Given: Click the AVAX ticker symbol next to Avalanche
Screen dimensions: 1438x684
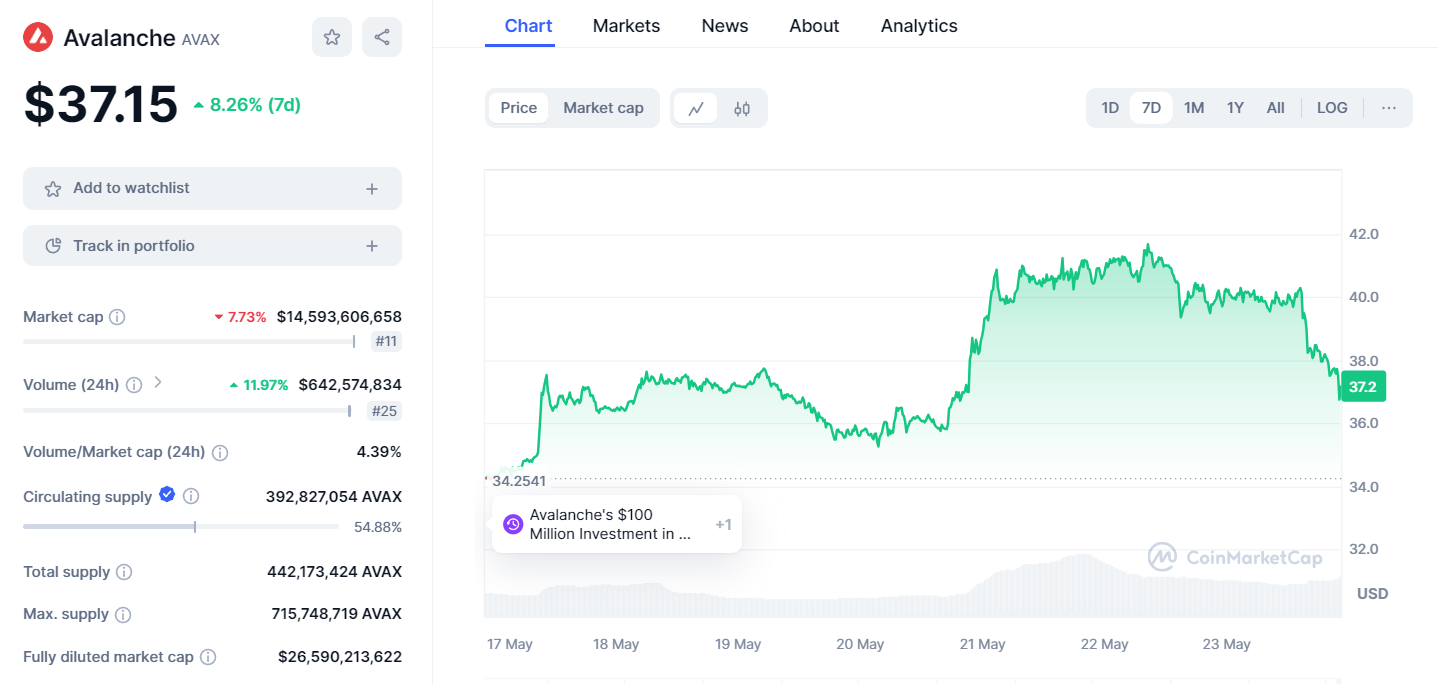Looking at the screenshot, I should (201, 40).
